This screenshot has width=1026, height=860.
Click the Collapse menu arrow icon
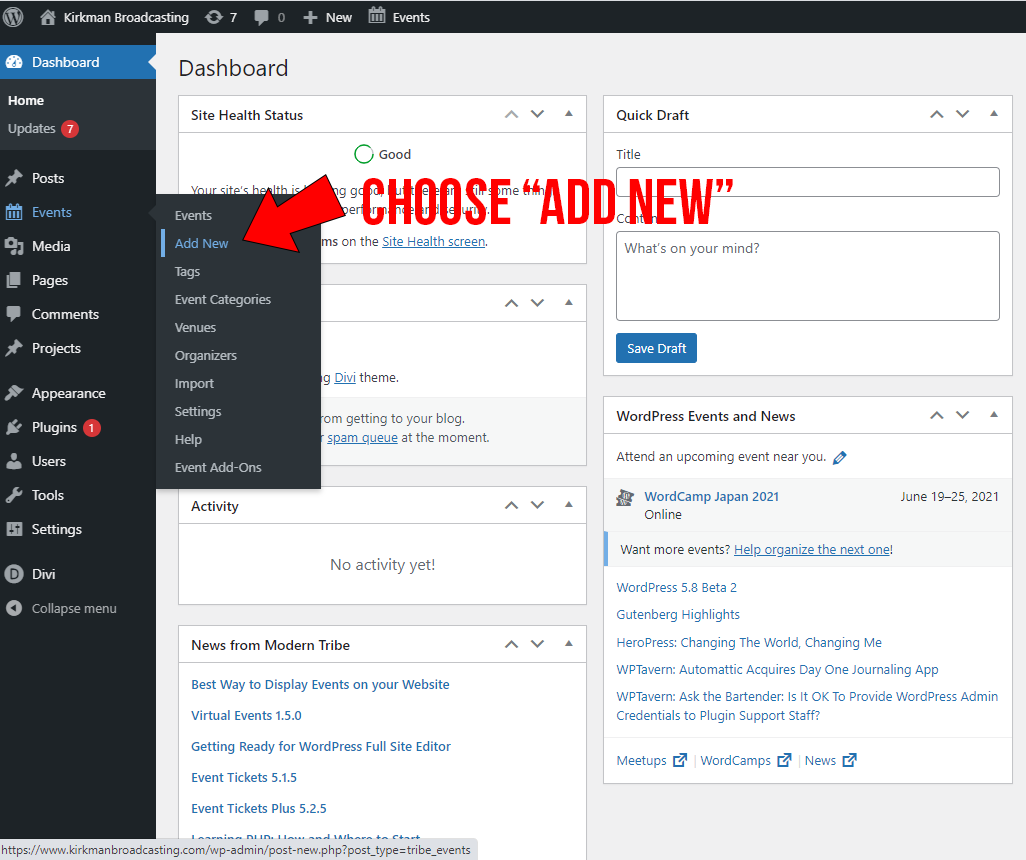(14, 608)
